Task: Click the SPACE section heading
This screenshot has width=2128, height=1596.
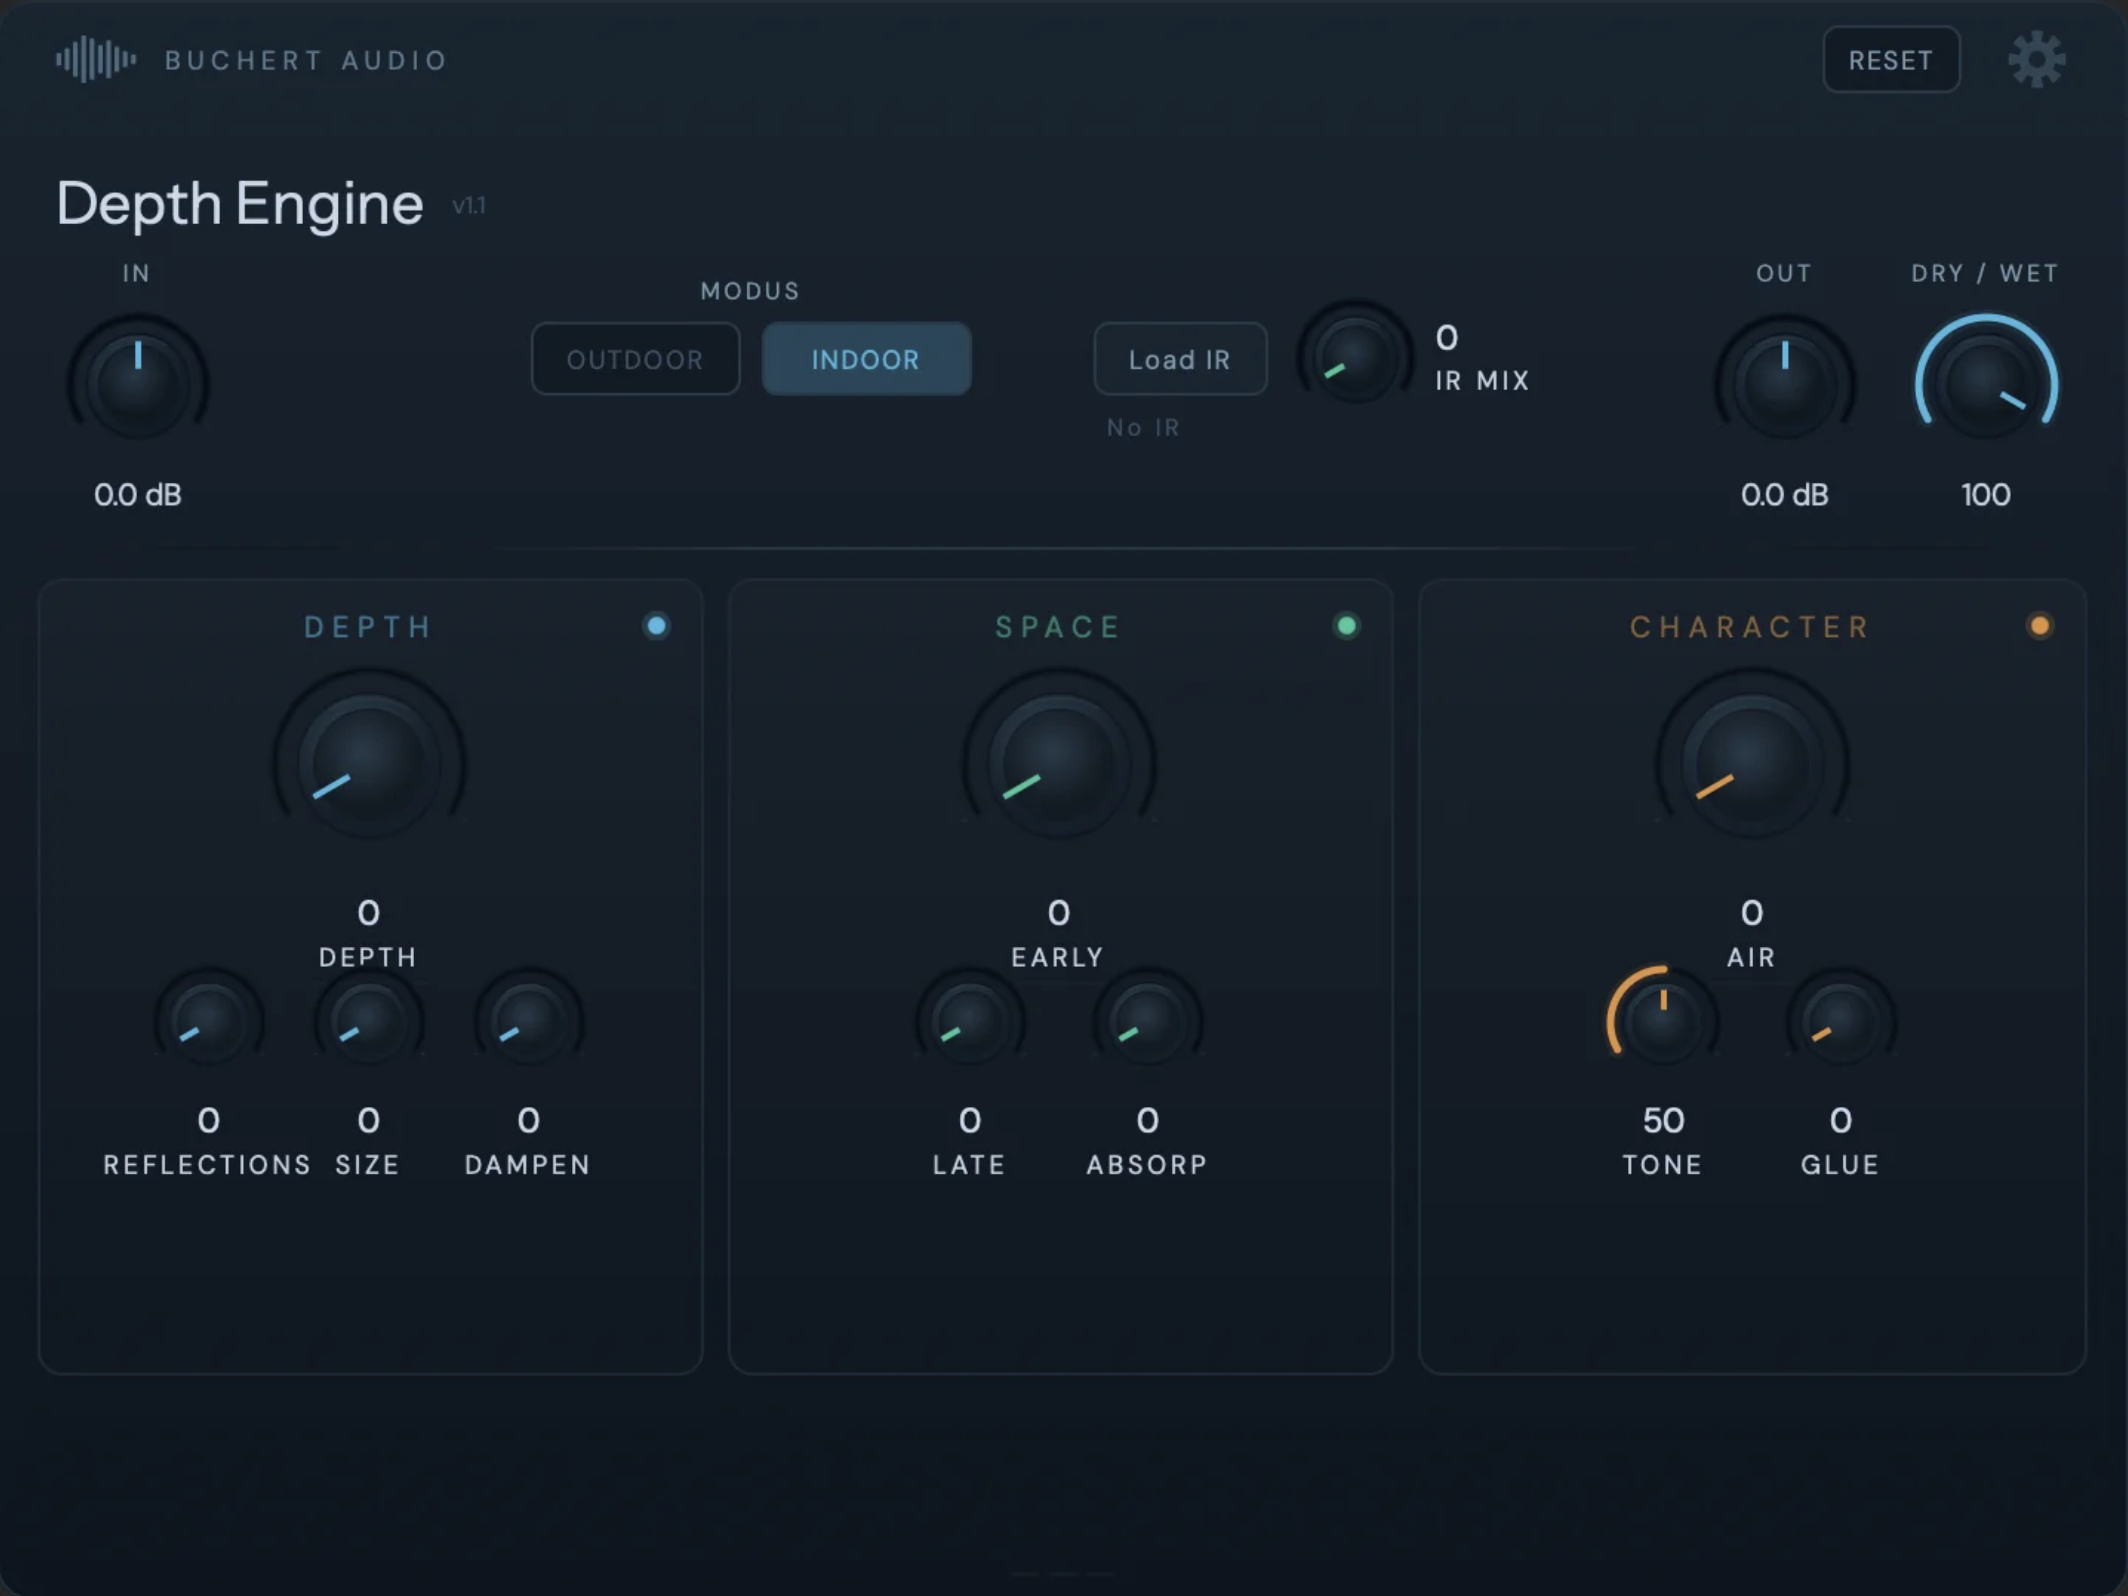Action: pos(1058,627)
